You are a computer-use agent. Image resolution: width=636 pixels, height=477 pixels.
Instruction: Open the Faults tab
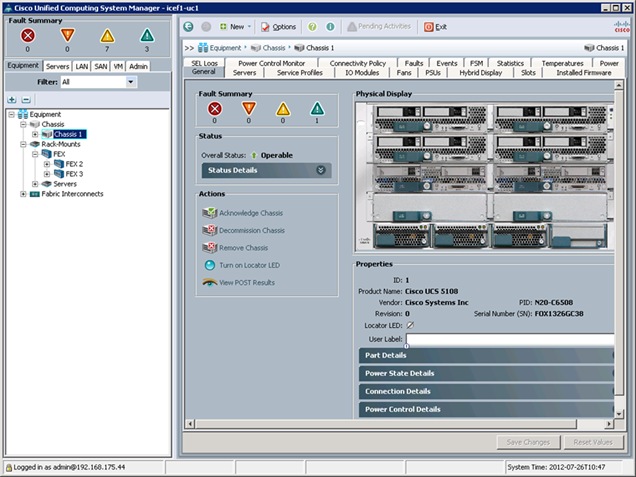[x=414, y=63]
